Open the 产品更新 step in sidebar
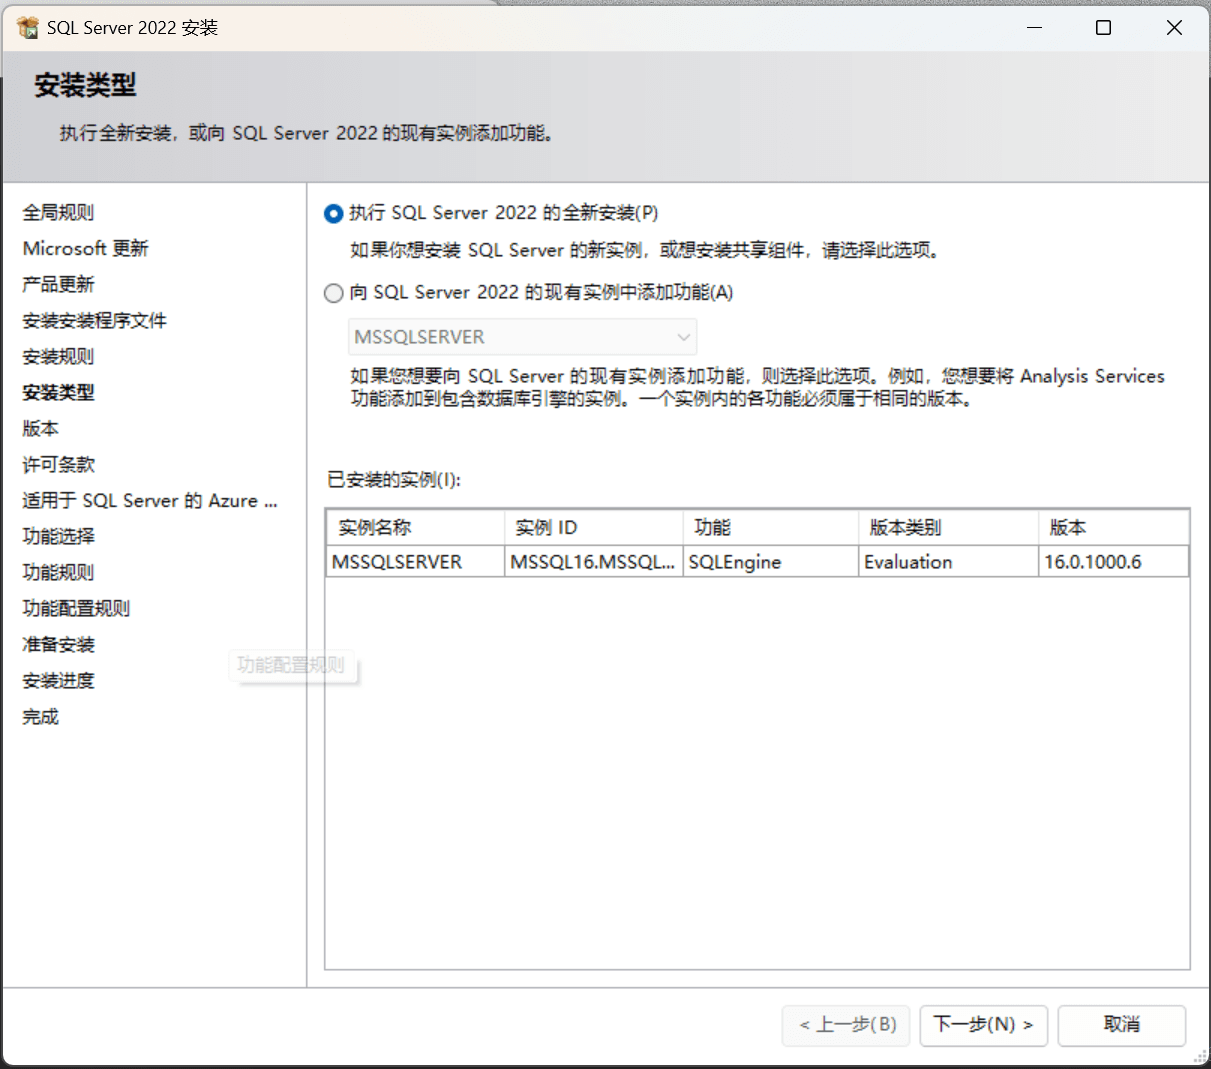The height and width of the screenshot is (1069, 1211). click(58, 284)
